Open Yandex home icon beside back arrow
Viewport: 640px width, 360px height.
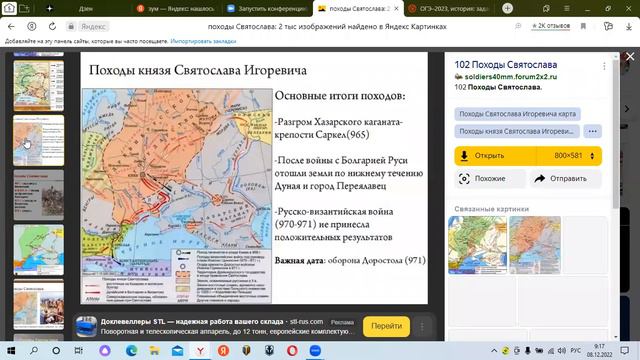31,27
